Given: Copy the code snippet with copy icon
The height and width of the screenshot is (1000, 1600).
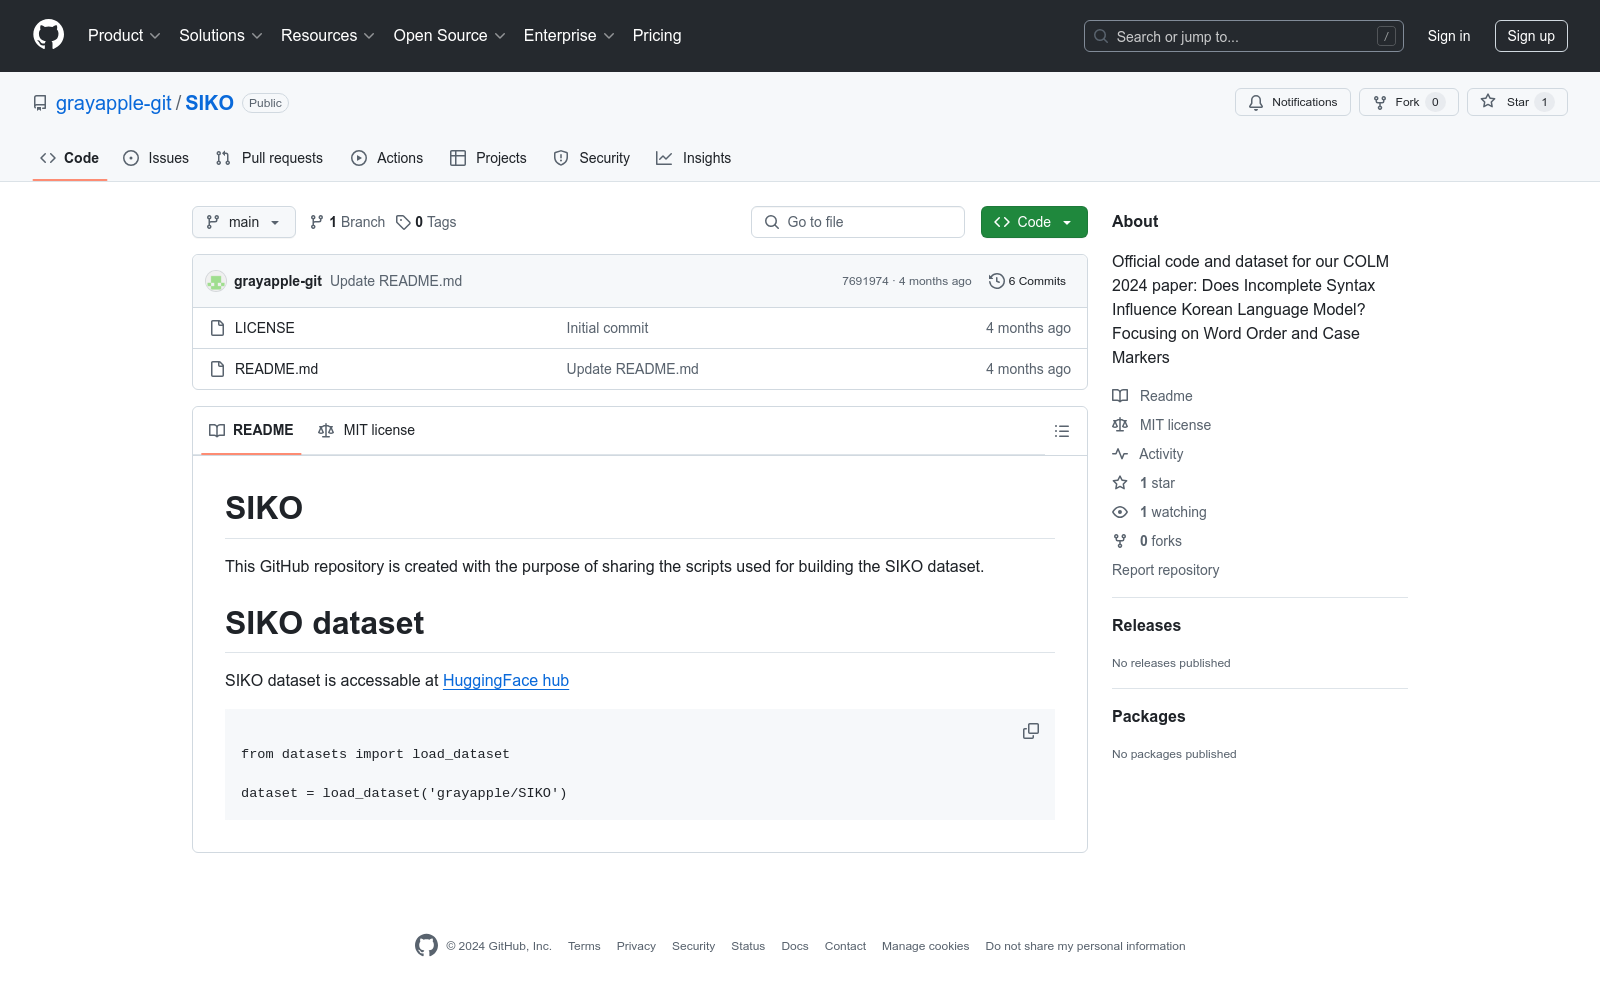Looking at the screenshot, I should pos(1031,731).
